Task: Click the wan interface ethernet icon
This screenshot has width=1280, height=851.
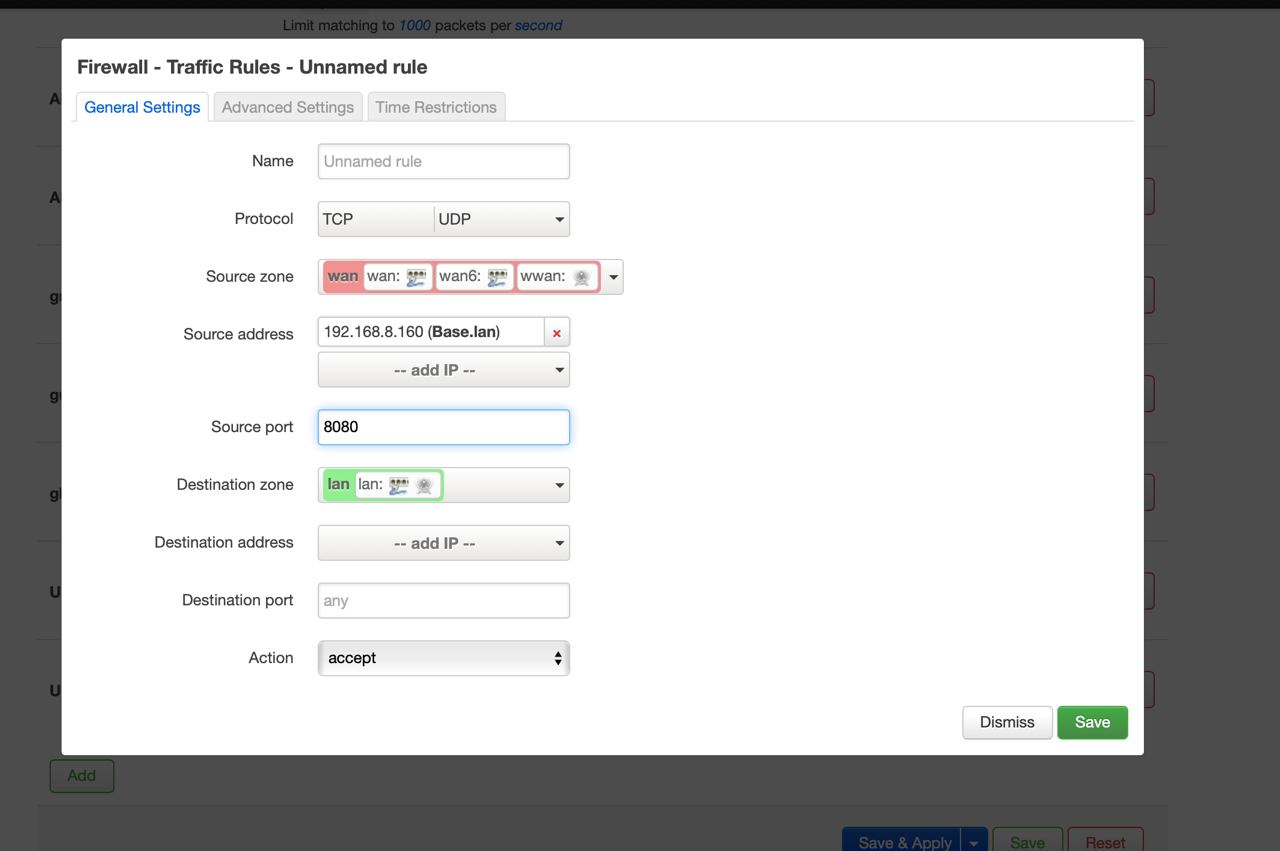Action: (417, 277)
